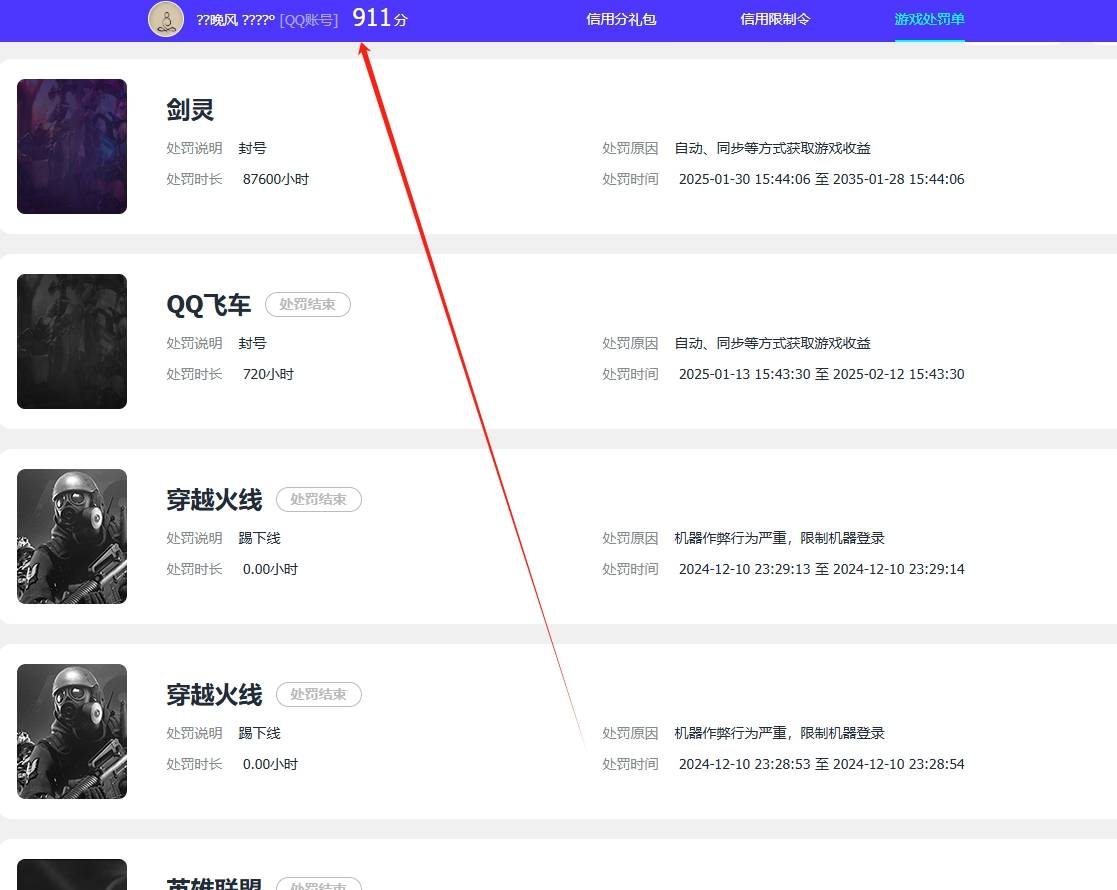
Task: Click the user avatar icon in the top bar
Action: (166, 19)
